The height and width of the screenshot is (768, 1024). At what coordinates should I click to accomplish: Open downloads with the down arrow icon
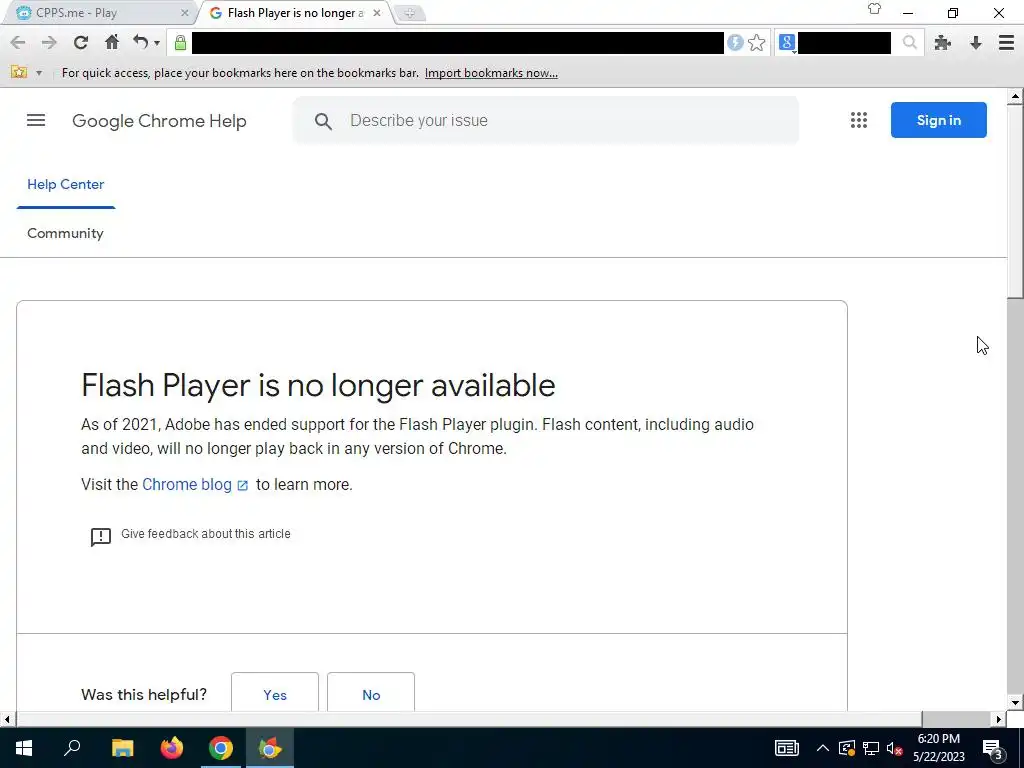click(x=976, y=43)
